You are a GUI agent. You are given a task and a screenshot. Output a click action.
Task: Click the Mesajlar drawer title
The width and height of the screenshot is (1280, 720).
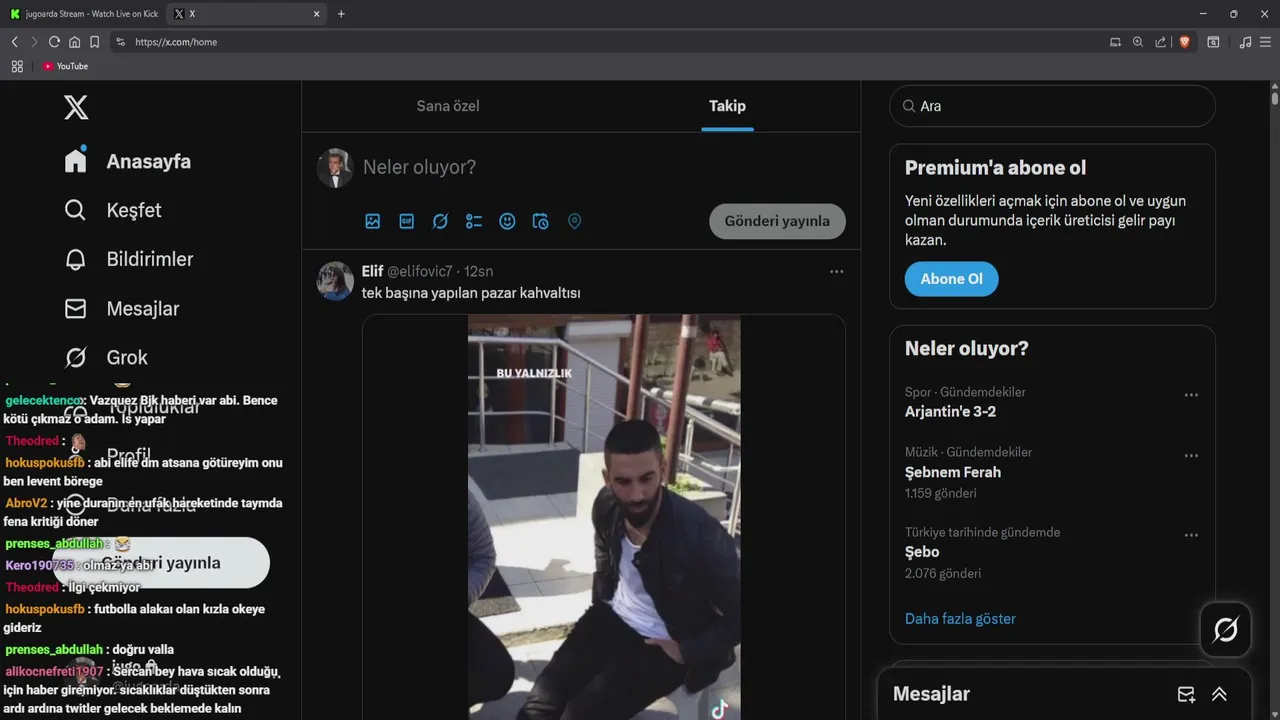coord(931,694)
